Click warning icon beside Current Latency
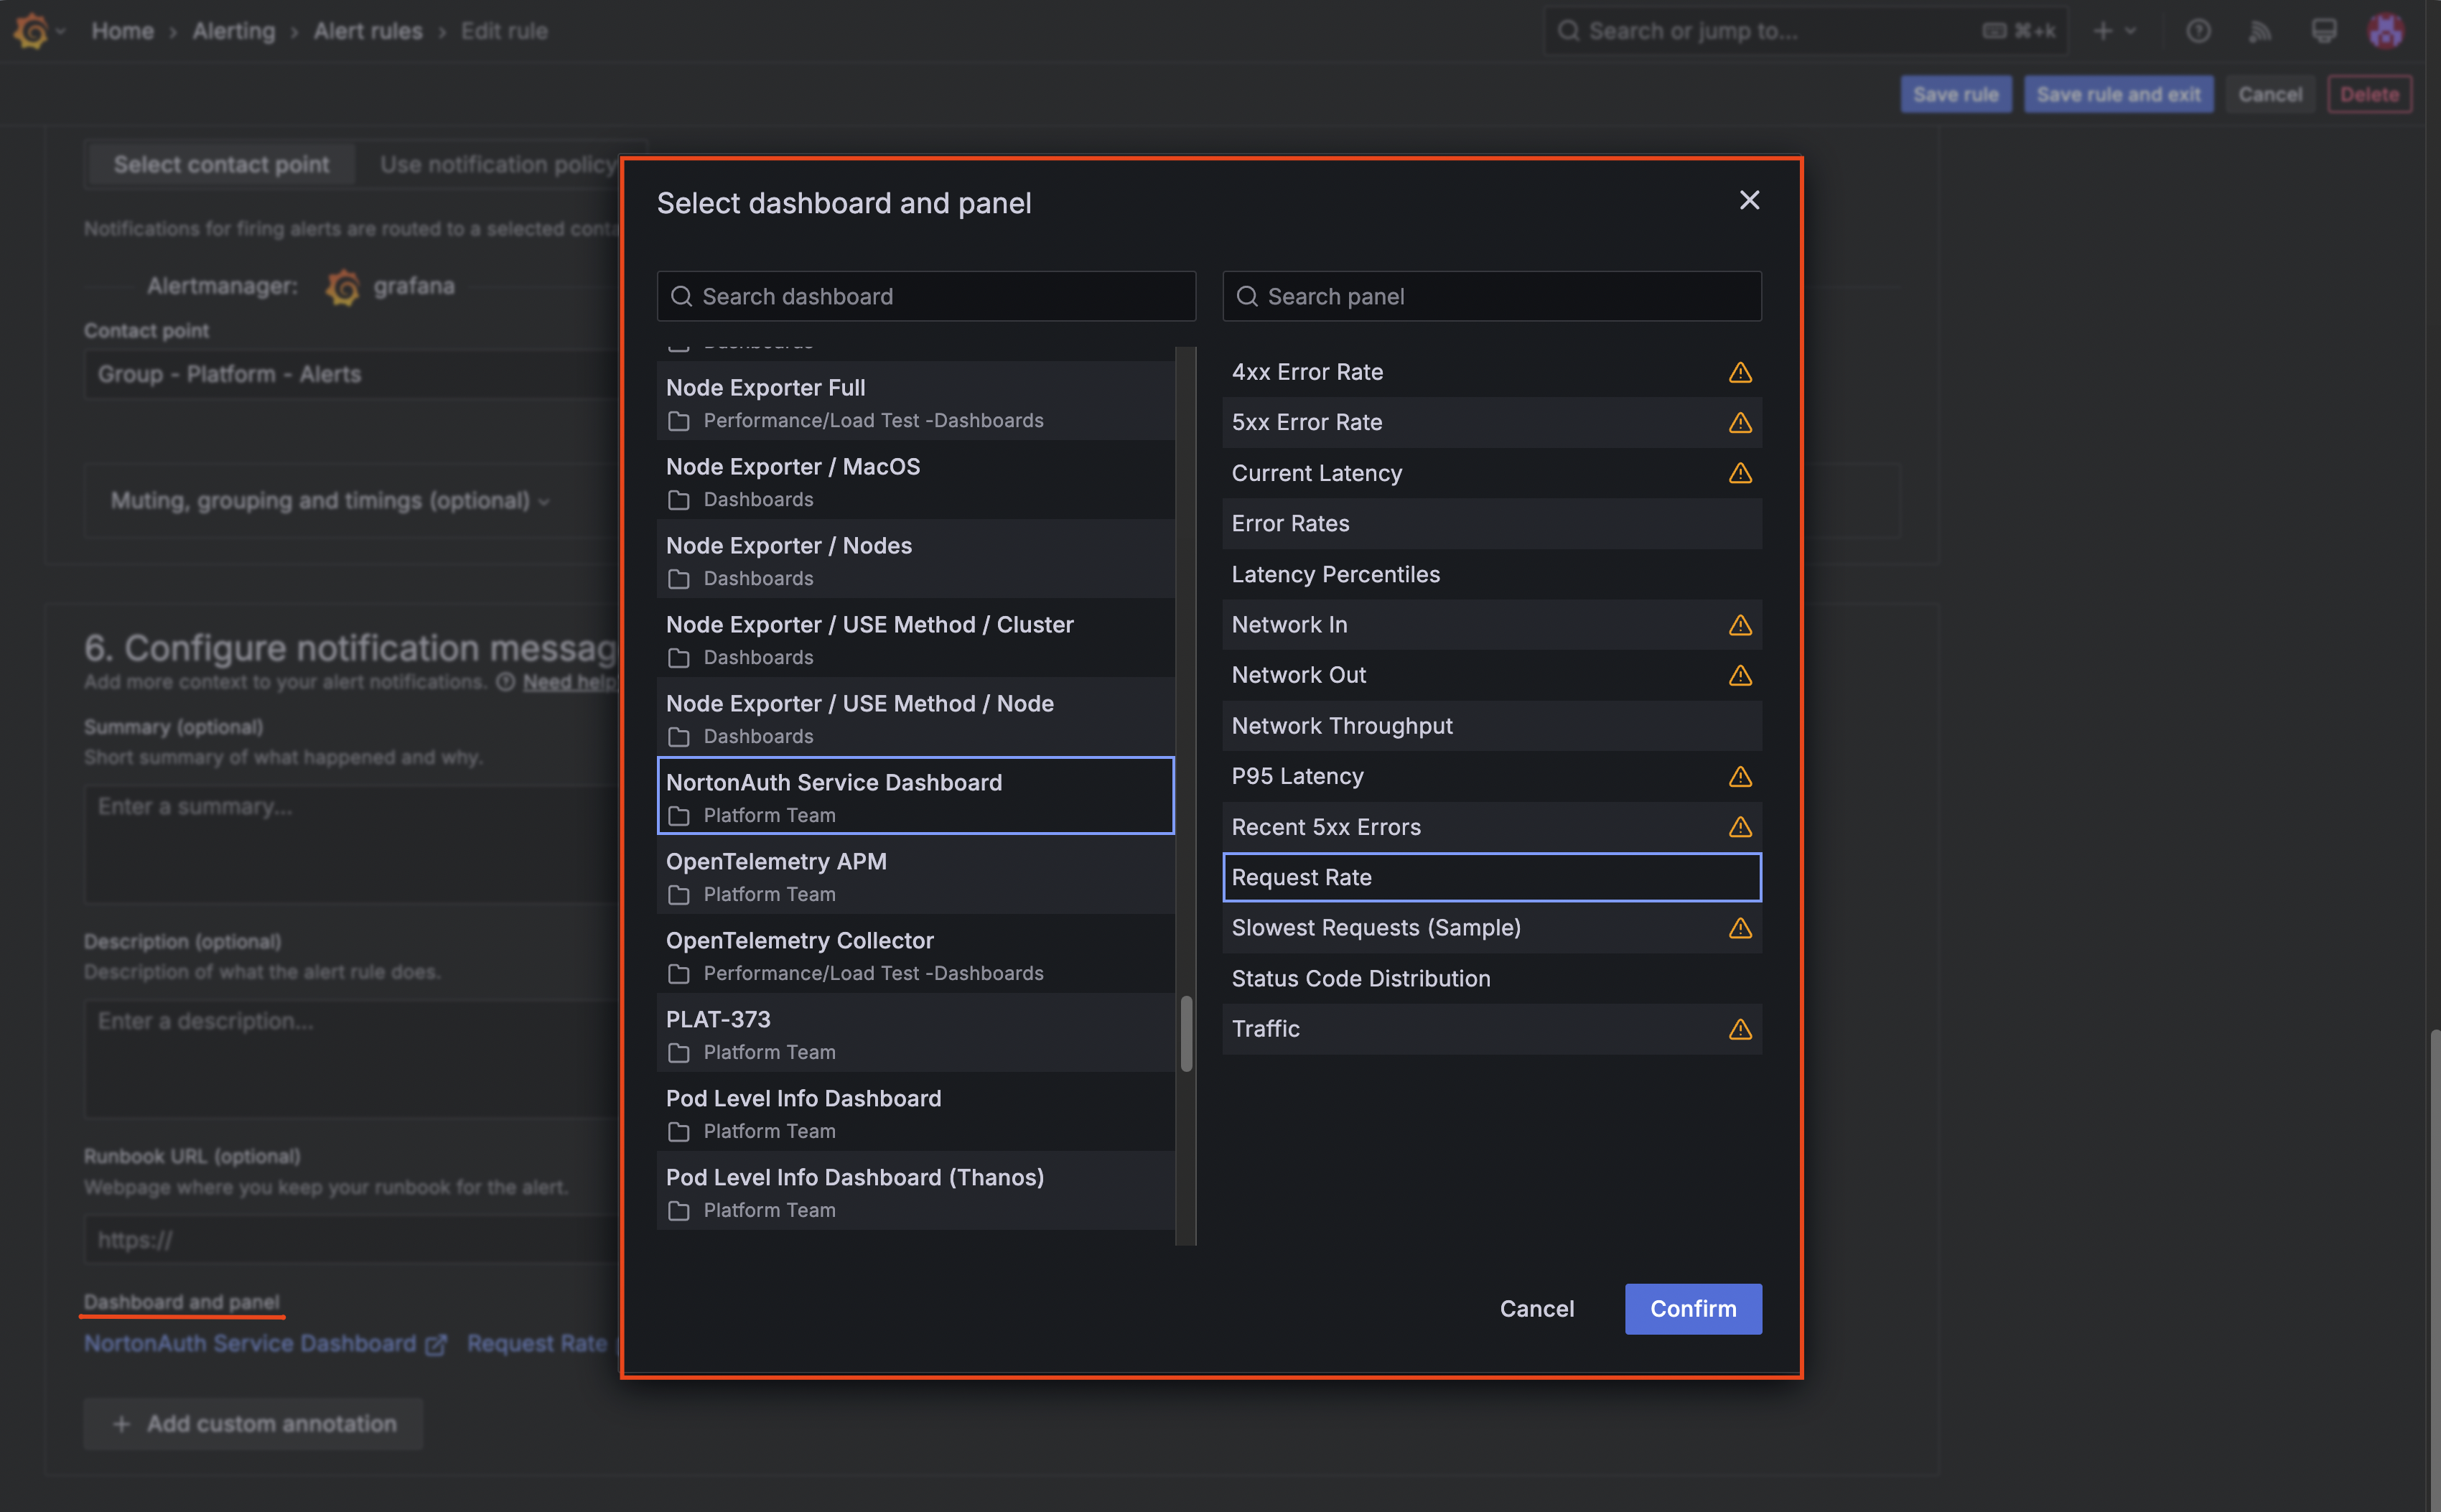The image size is (2441, 1512). pyautogui.click(x=1740, y=473)
